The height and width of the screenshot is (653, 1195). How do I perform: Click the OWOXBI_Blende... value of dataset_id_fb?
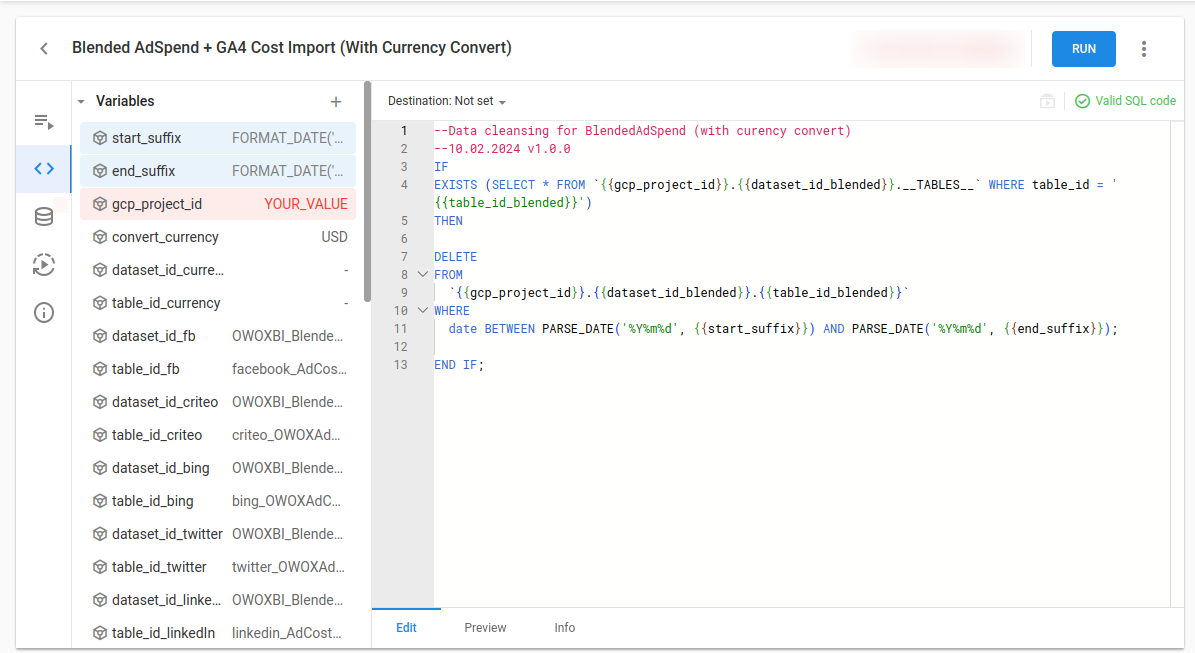click(287, 336)
